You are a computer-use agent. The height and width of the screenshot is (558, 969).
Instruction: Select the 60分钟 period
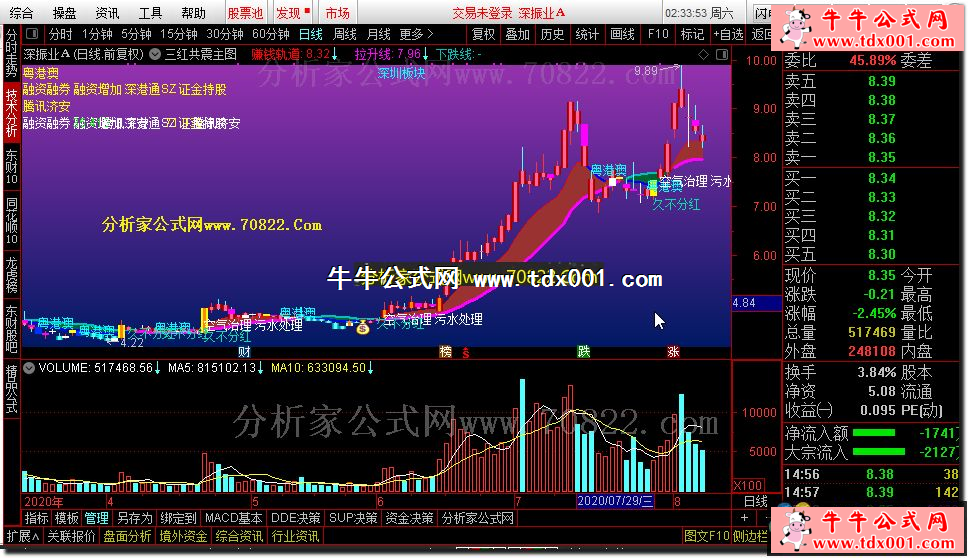tap(271, 34)
